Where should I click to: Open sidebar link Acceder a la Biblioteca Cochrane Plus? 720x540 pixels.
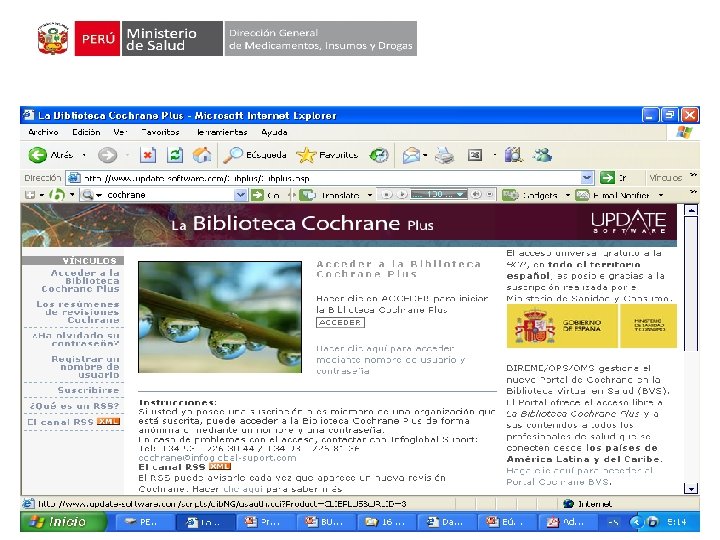(81, 281)
